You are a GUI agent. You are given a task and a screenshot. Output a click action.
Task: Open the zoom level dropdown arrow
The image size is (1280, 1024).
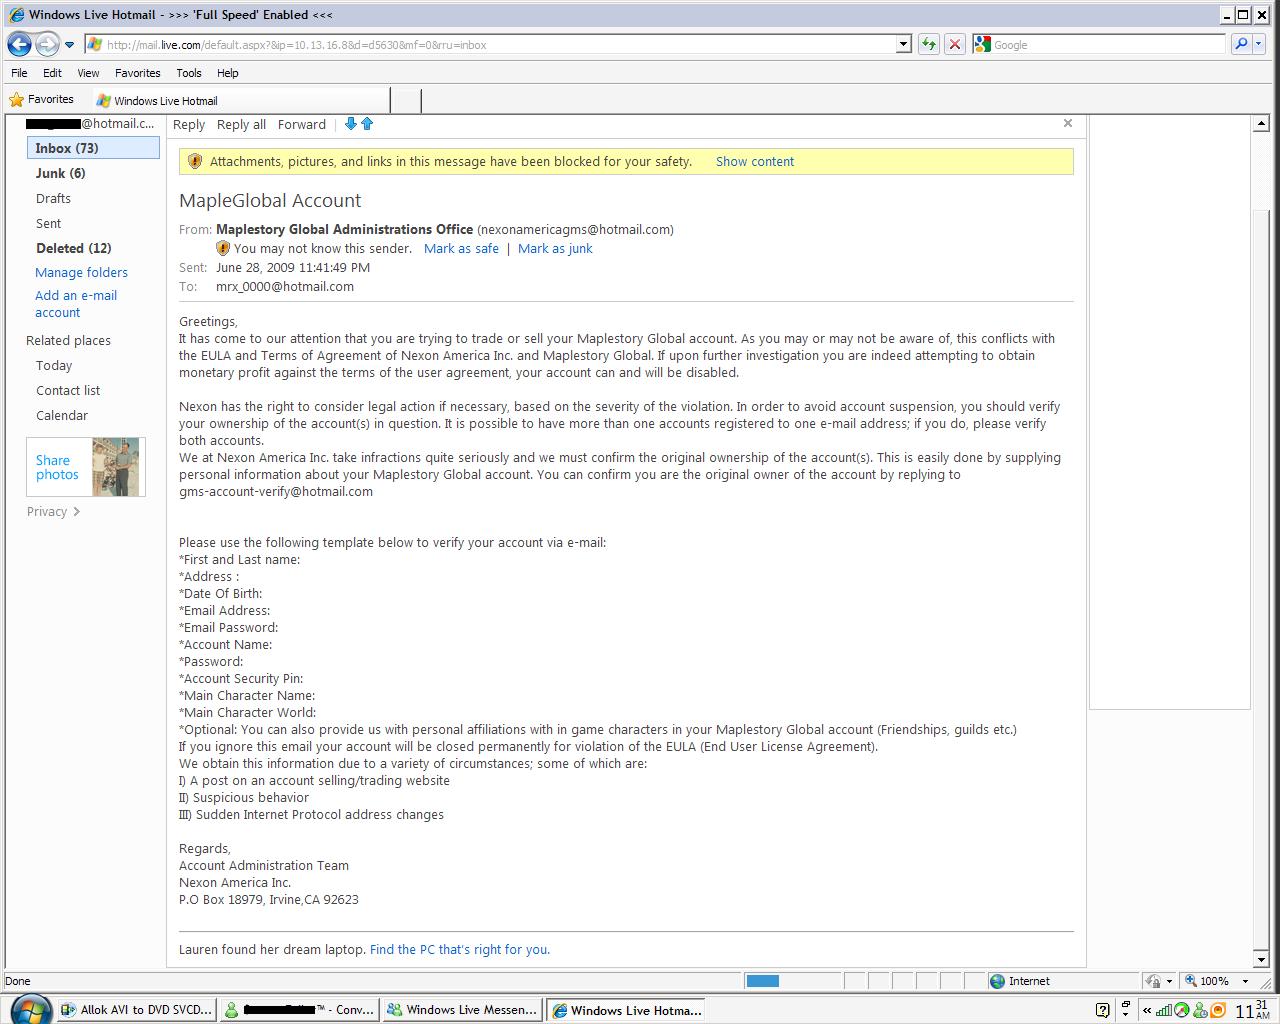[x=1245, y=981]
